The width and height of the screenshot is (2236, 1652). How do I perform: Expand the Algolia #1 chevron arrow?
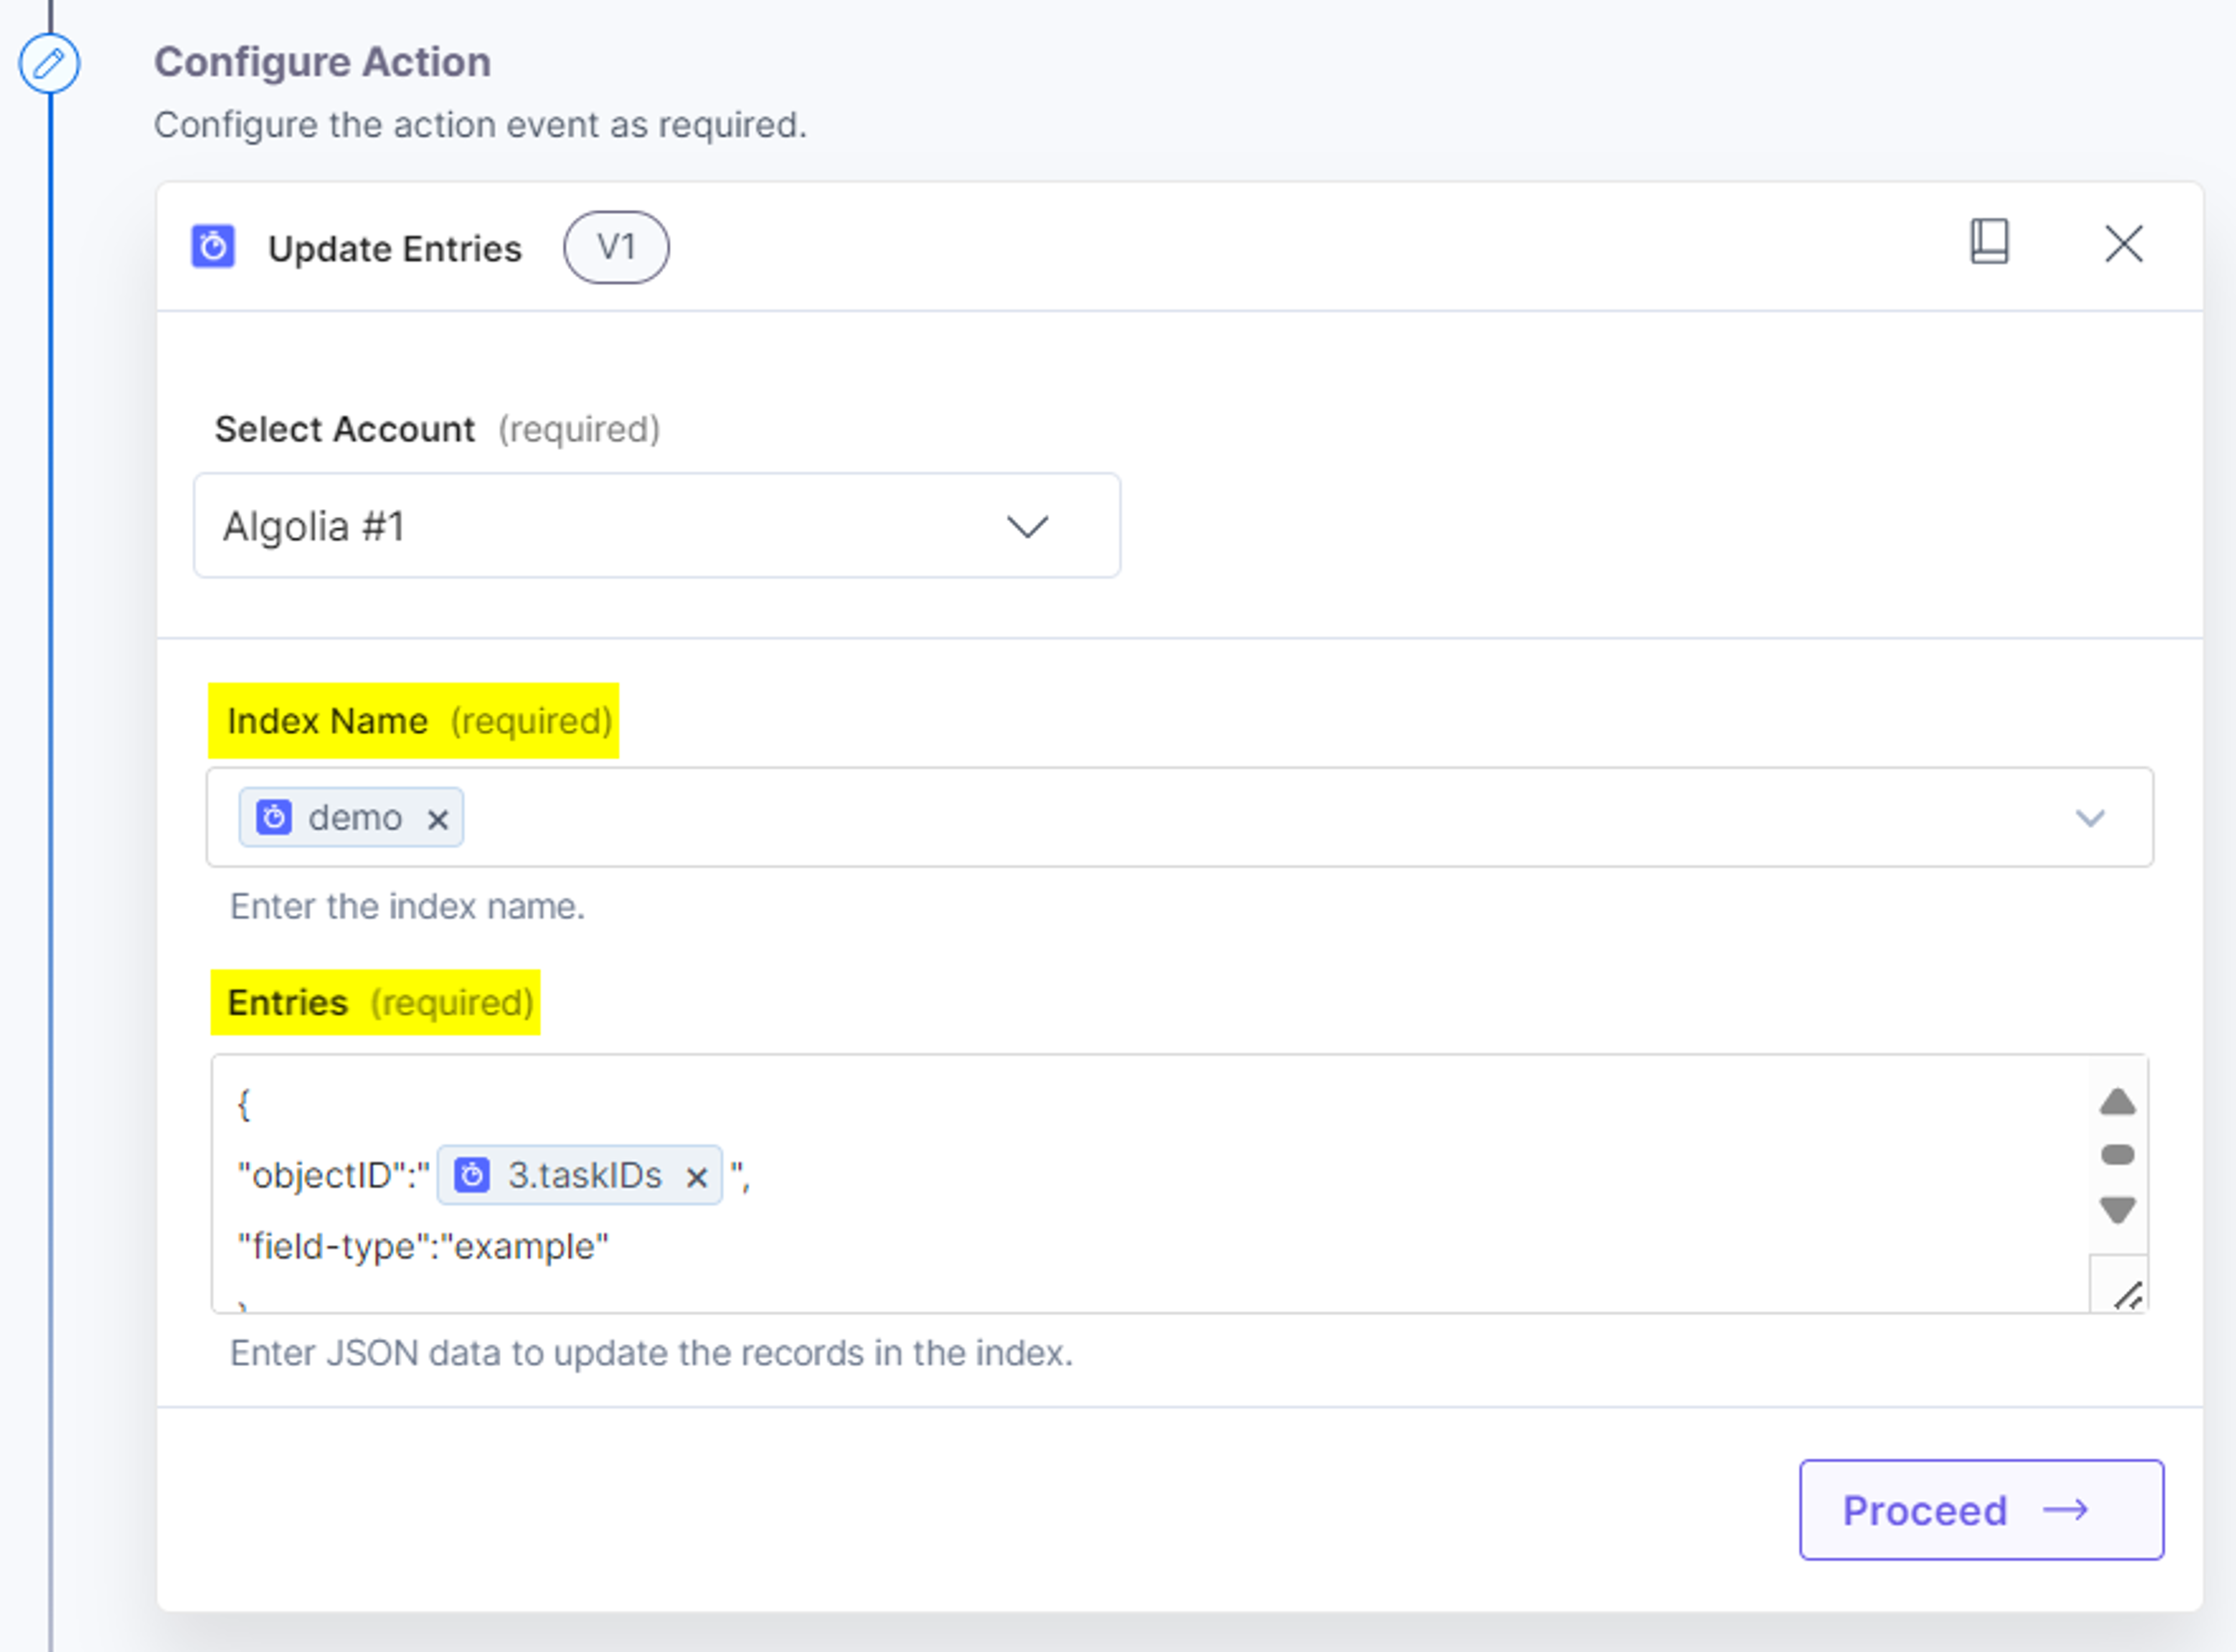point(1027,526)
